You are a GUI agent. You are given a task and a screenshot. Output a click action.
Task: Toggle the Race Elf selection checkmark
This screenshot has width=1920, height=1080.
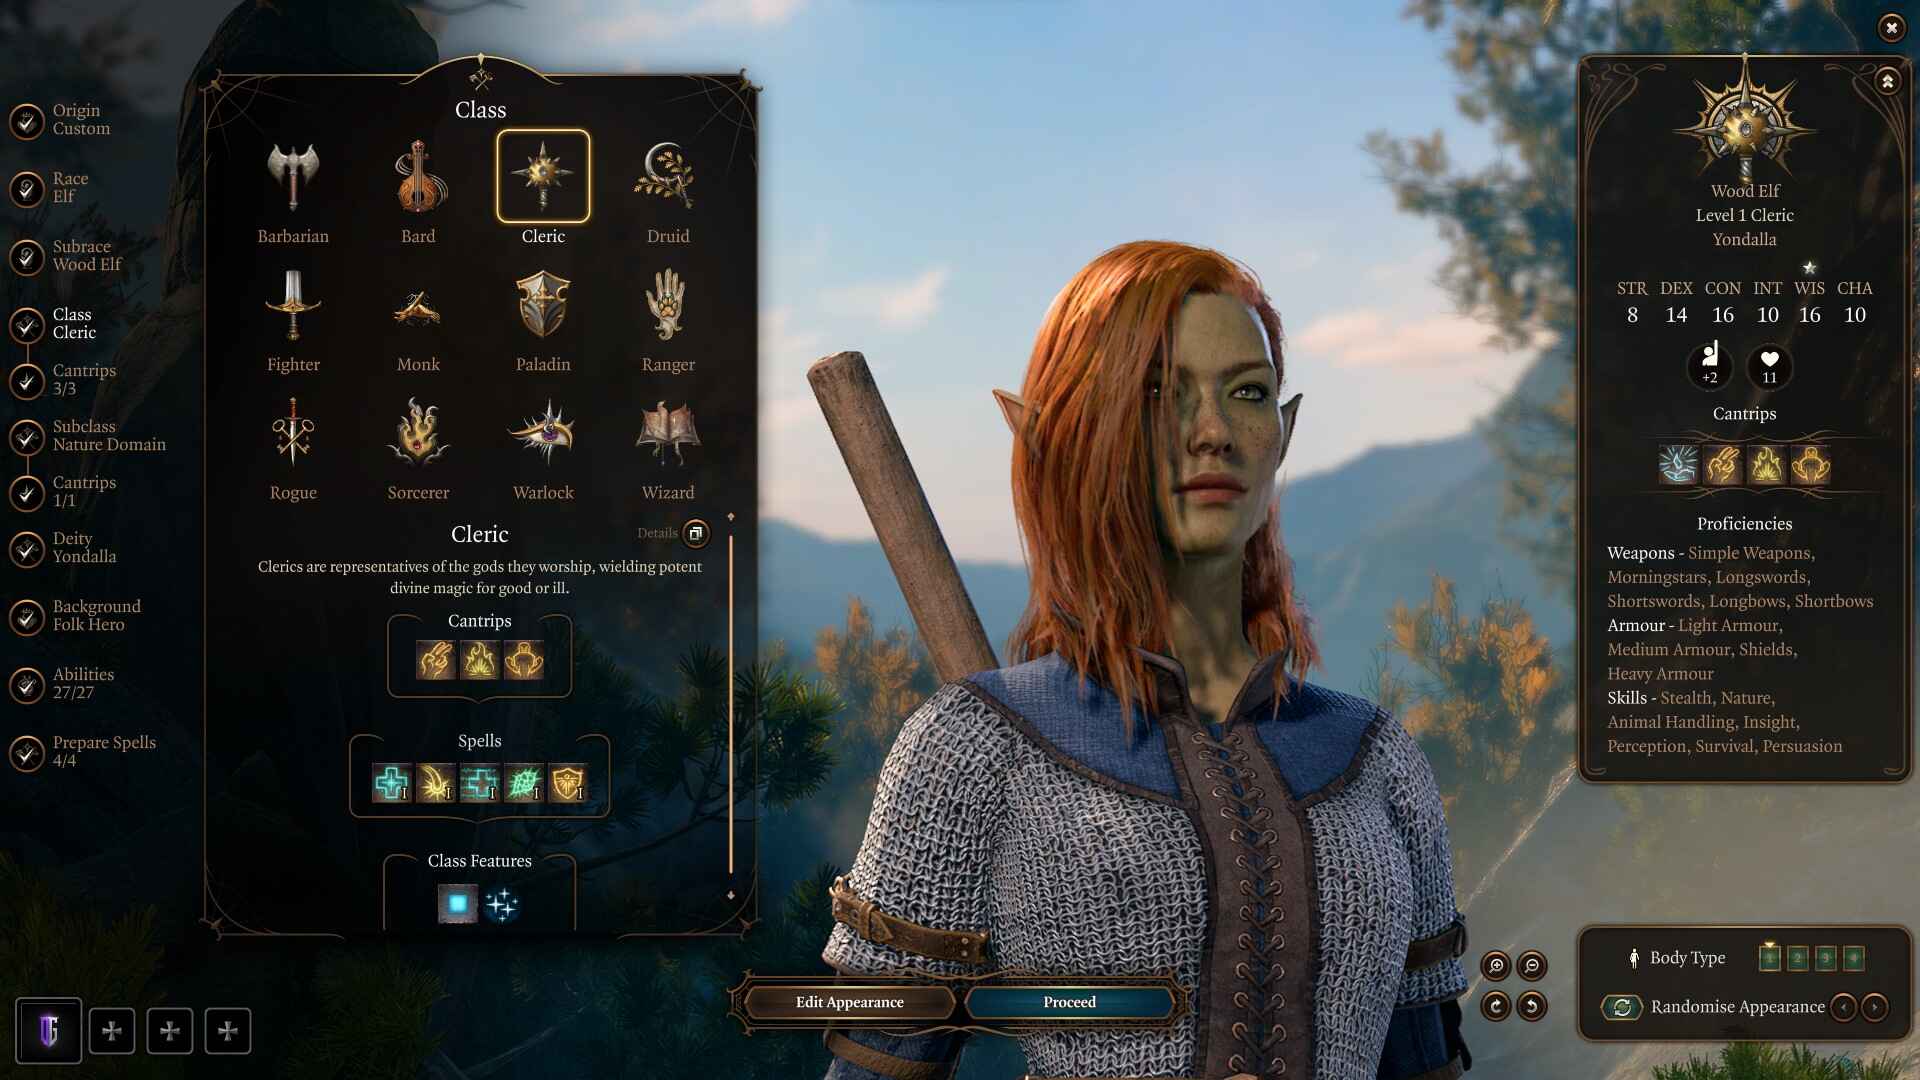click(26, 187)
